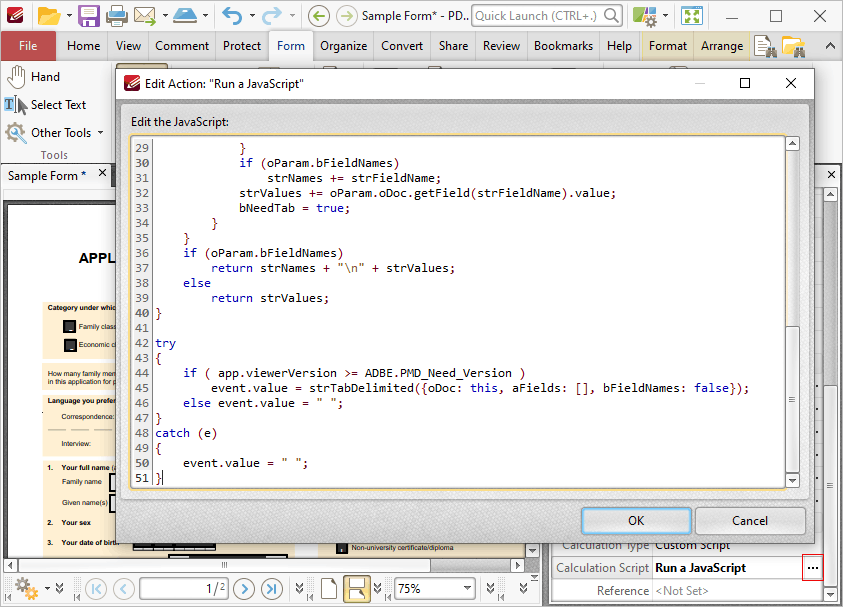Viewport: 843px width, 607px height.
Task: Open the Form ribbon tab
Action: (x=291, y=46)
